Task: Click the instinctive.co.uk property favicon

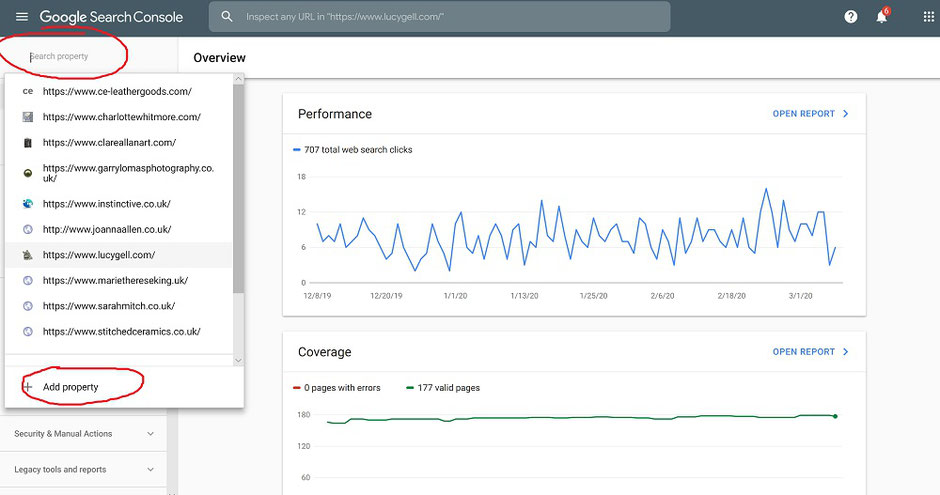Action: 28,204
